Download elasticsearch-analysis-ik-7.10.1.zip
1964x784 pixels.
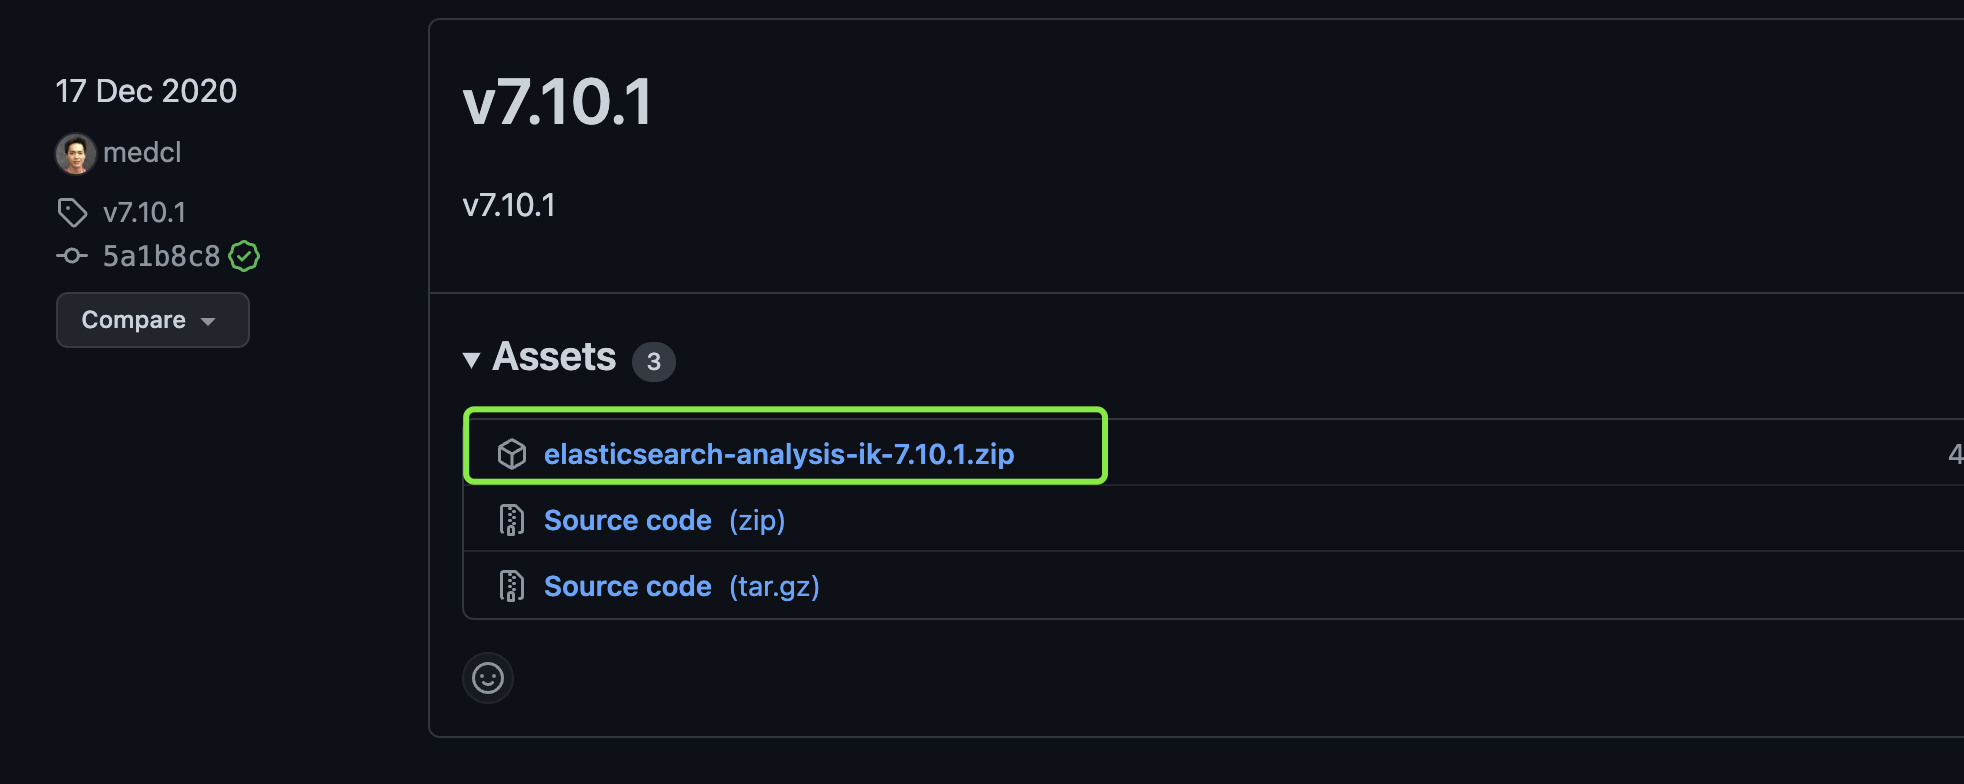pyautogui.click(x=779, y=454)
